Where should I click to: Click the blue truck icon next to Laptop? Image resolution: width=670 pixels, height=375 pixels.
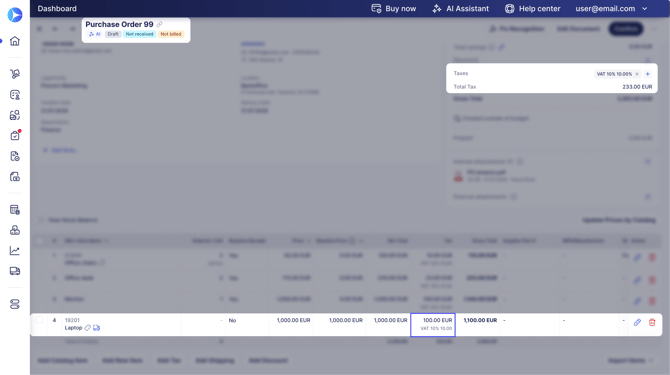97,328
